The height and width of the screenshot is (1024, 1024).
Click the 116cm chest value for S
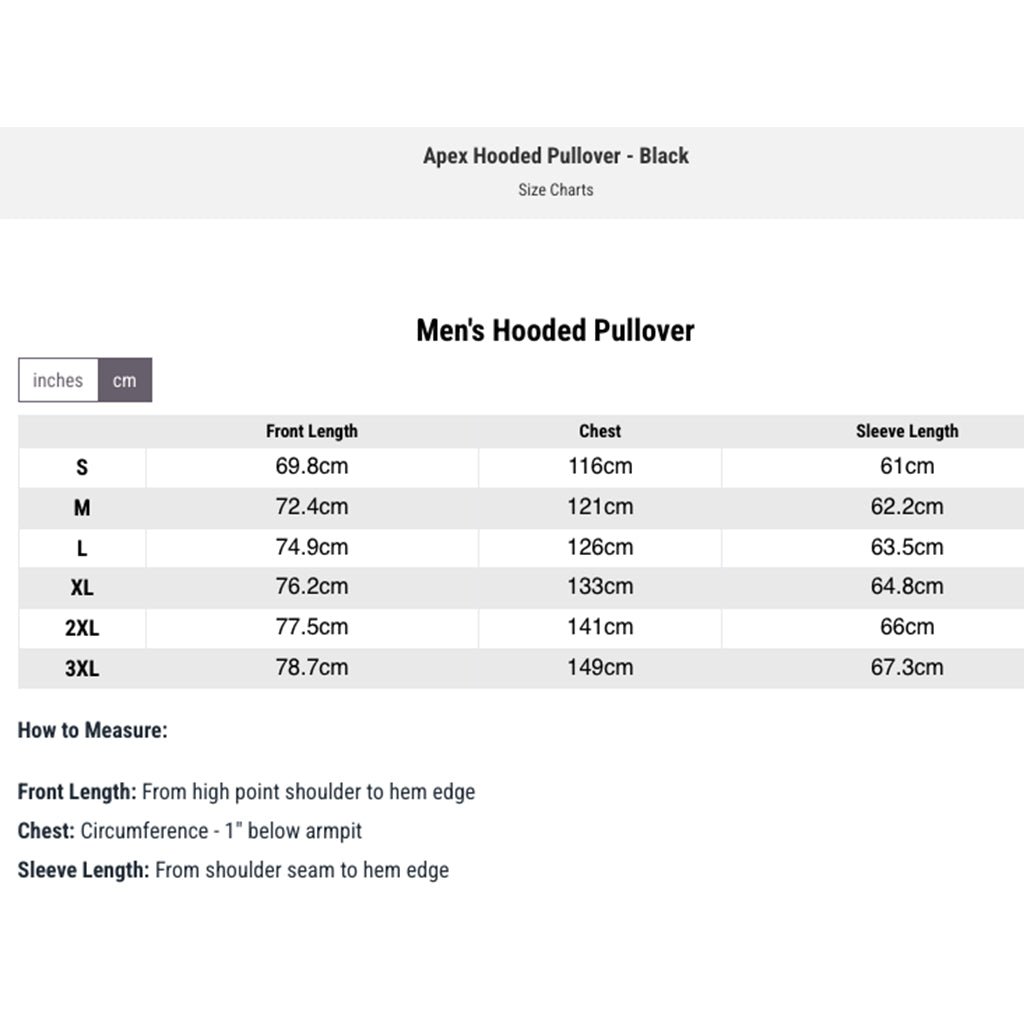pos(600,466)
